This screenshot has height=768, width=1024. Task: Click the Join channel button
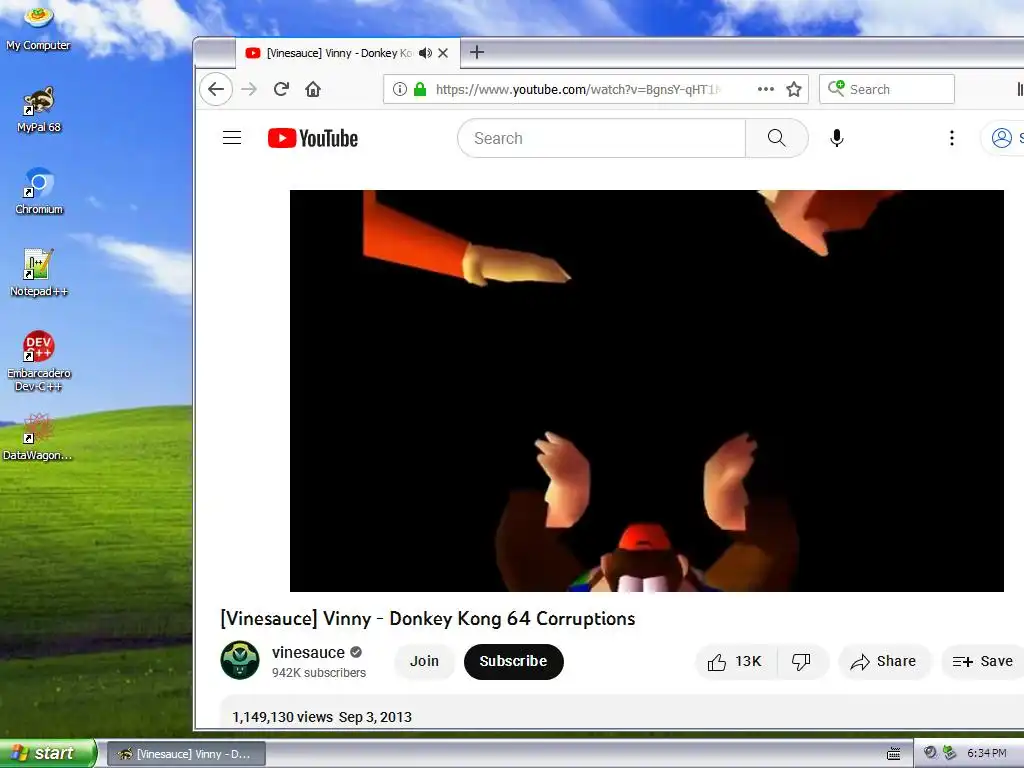424,662
